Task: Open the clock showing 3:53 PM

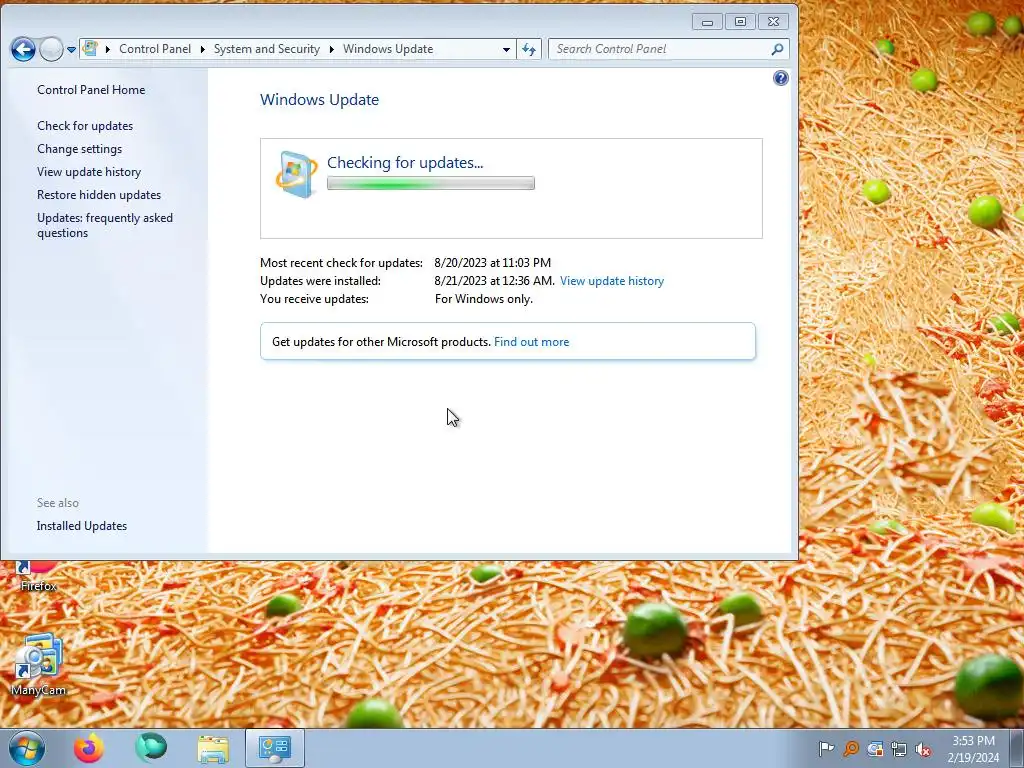Action: [x=973, y=749]
